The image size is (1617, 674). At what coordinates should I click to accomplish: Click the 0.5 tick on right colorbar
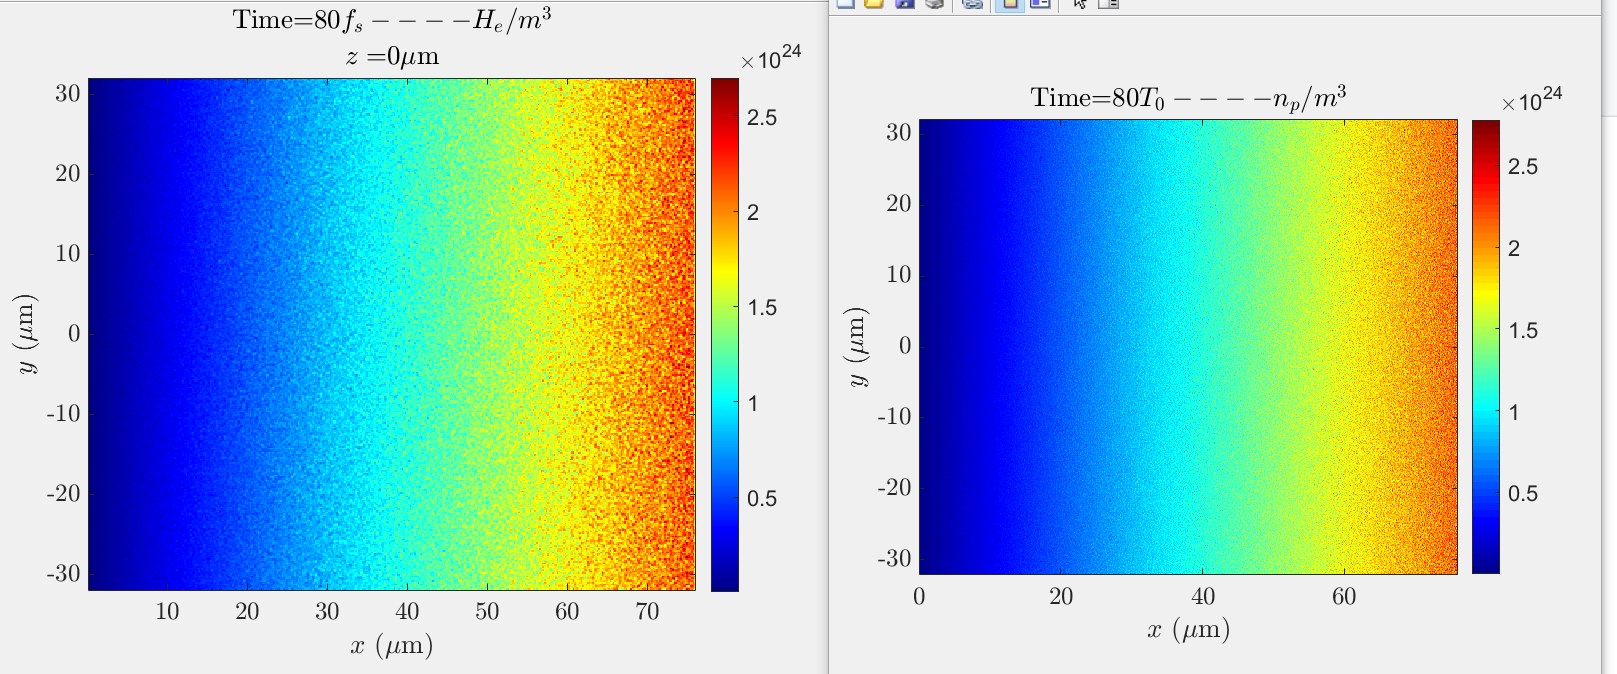1523,494
